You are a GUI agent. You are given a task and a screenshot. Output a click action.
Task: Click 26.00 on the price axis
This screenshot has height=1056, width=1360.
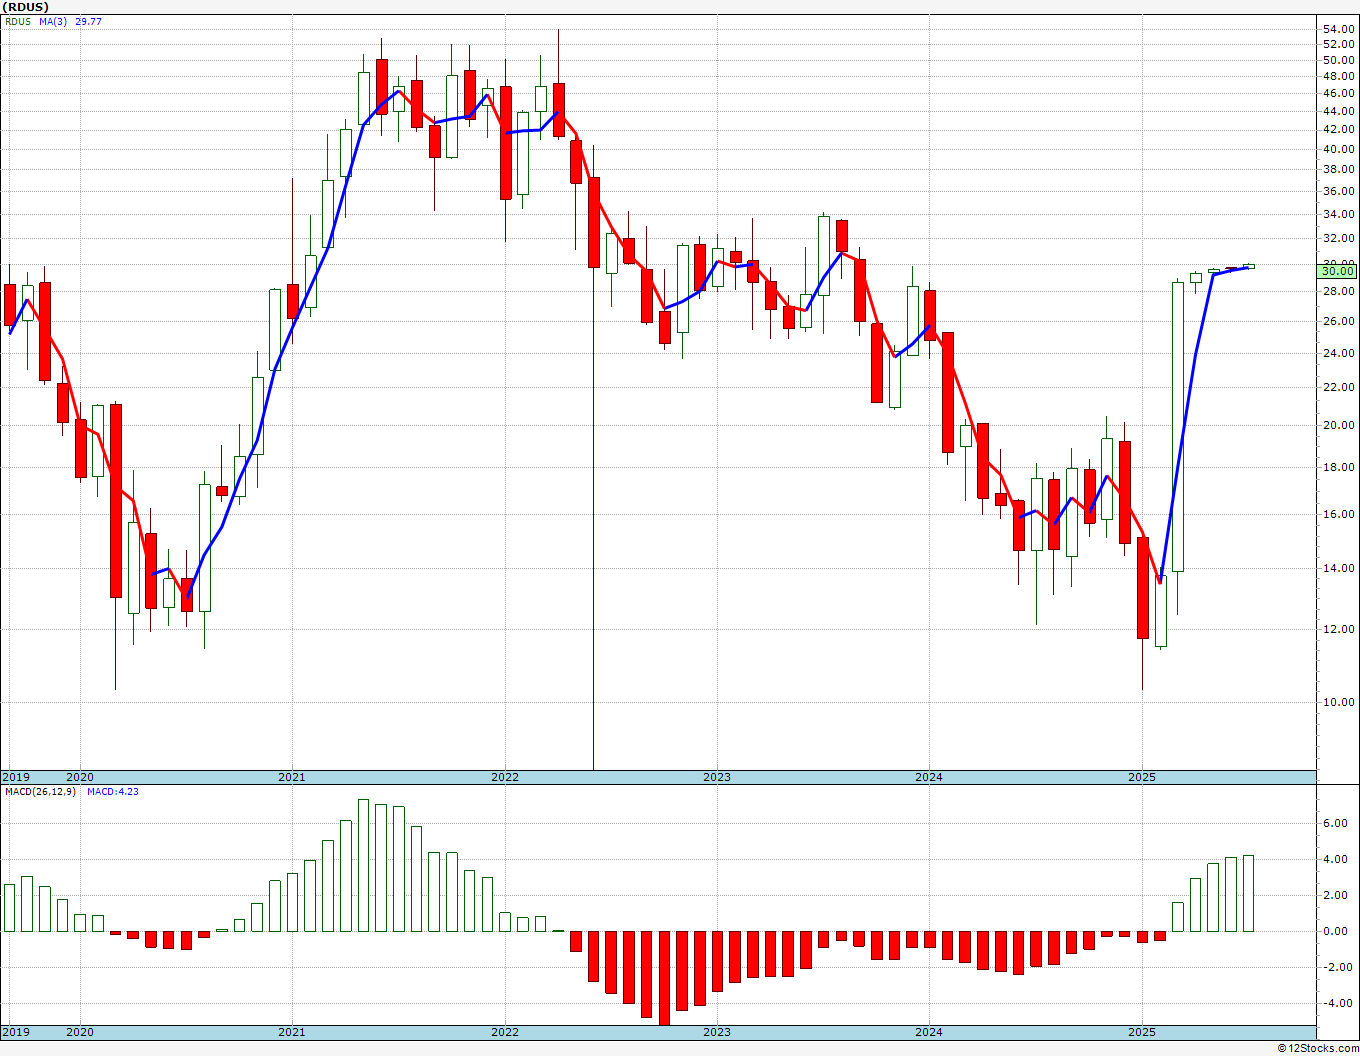(1338, 322)
